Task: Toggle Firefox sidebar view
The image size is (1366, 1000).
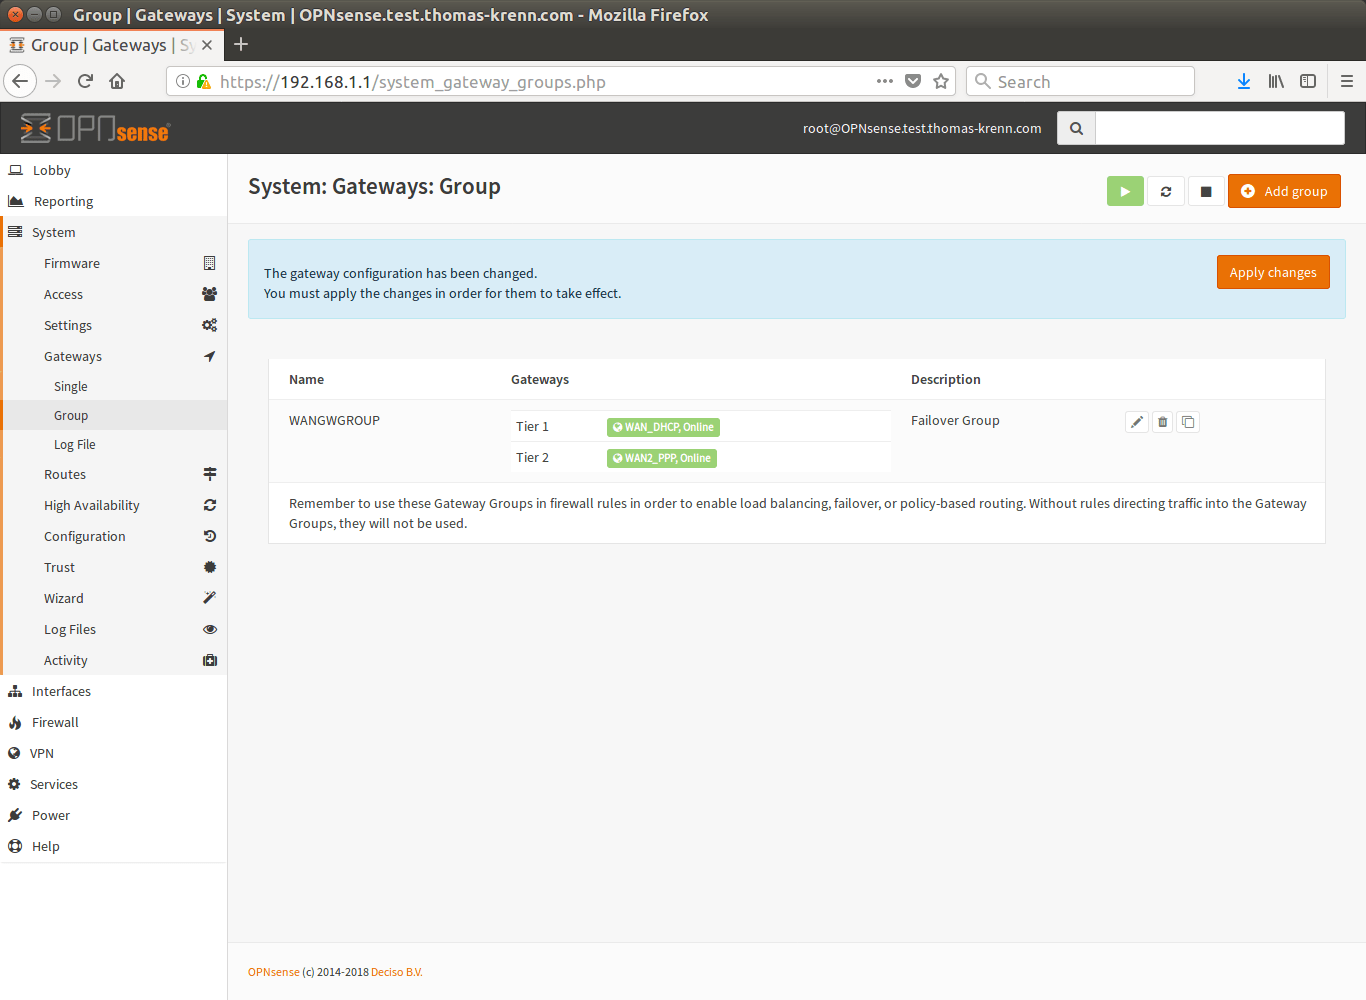Action: (1308, 82)
